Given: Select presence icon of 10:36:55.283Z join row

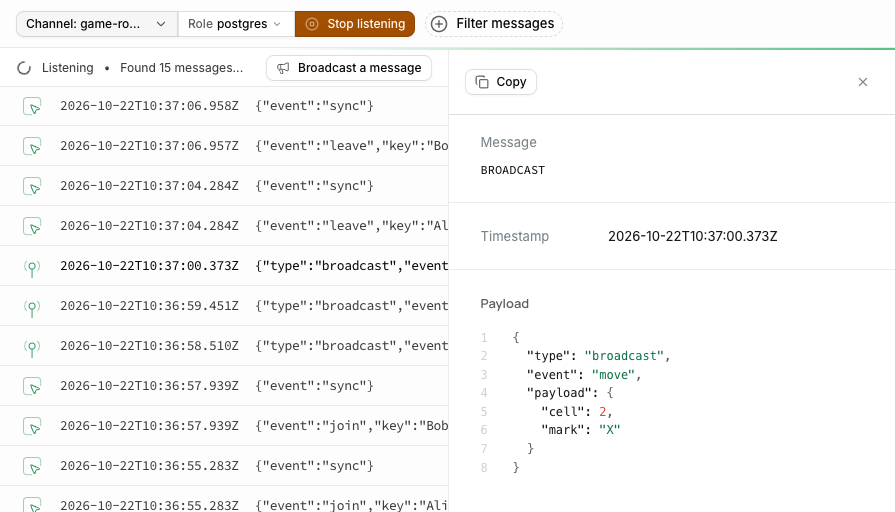Looking at the screenshot, I should tap(32, 505).
